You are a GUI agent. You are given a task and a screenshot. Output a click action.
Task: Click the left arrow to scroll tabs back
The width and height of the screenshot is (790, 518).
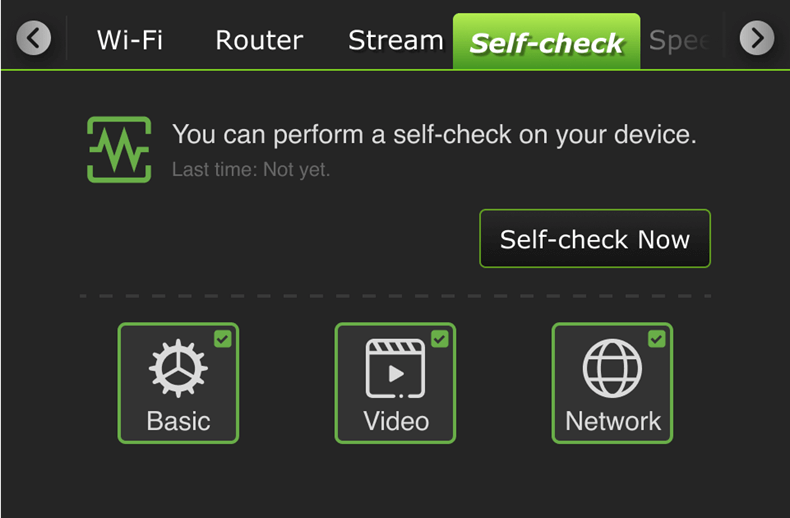click(33, 38)
